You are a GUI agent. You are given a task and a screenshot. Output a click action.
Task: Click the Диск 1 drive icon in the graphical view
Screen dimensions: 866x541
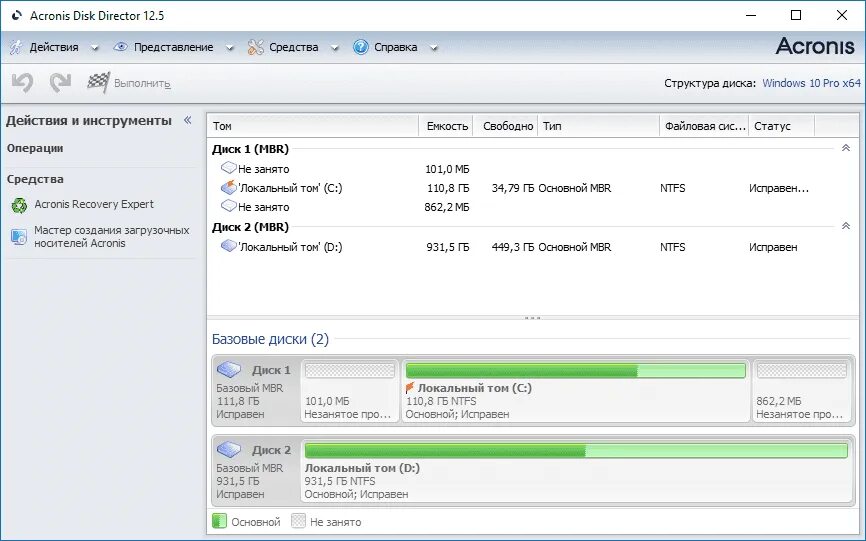click(229, 369)
